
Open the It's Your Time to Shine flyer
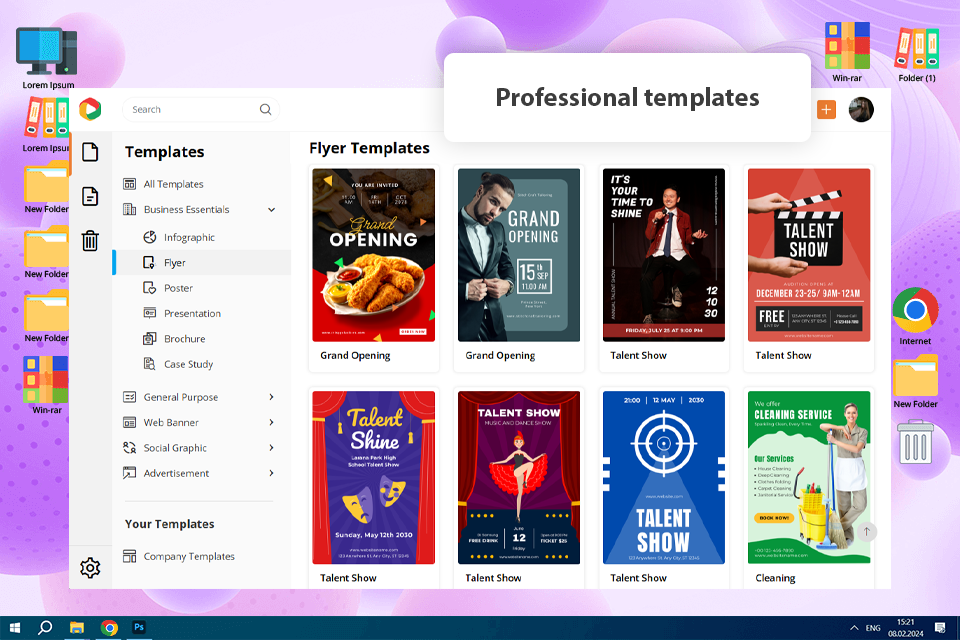pyautogui.click(x=664, y=255)
